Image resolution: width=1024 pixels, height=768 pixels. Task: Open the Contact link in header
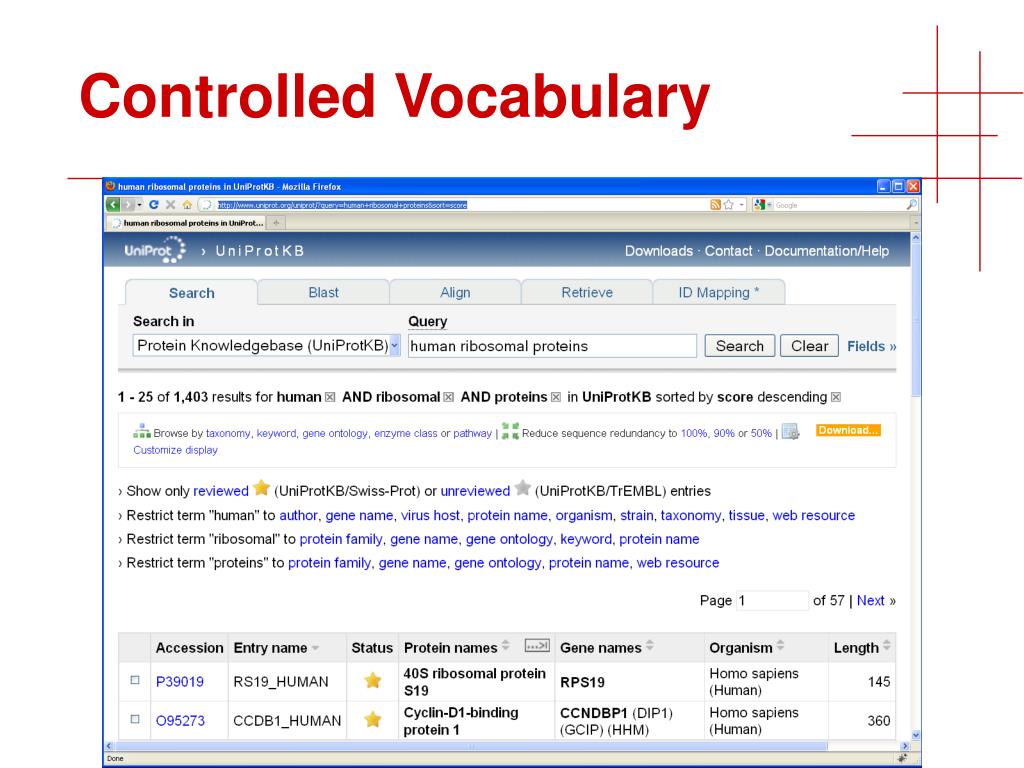coord(728,251)
